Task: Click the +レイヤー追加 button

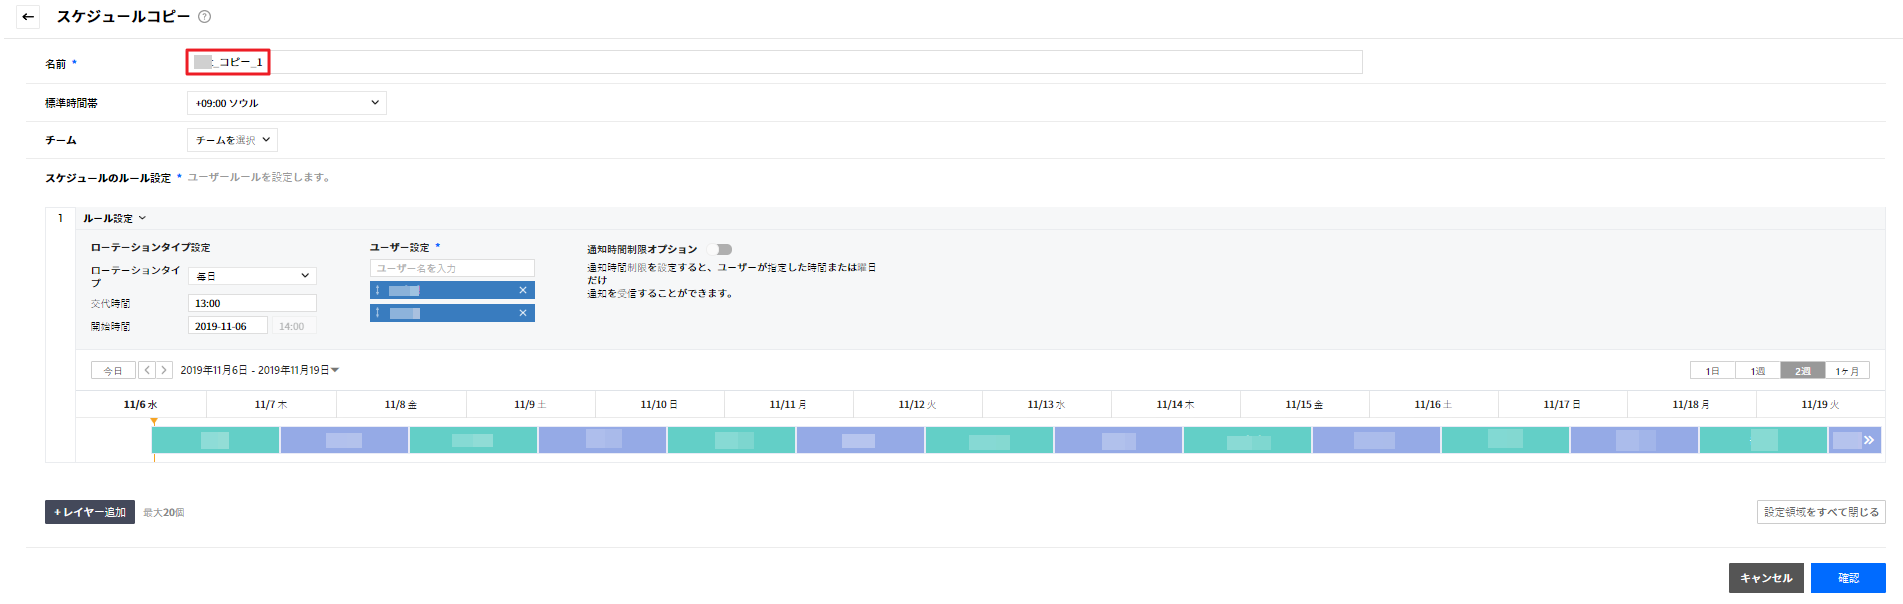Action: [x=90, y=512]
